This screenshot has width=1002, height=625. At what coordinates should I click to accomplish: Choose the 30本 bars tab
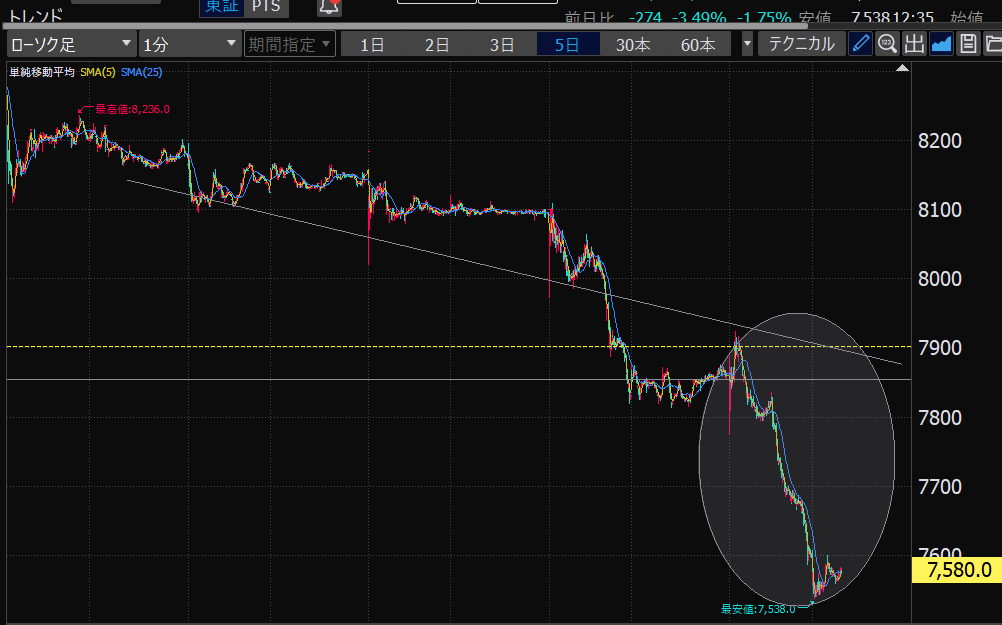[x=633, y=44]
